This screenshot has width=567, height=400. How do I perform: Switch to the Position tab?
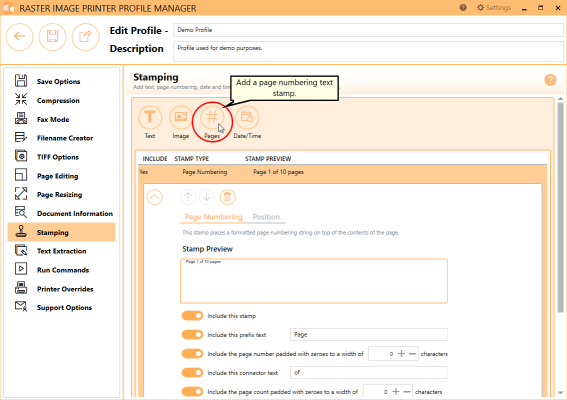tap(266, 217)
